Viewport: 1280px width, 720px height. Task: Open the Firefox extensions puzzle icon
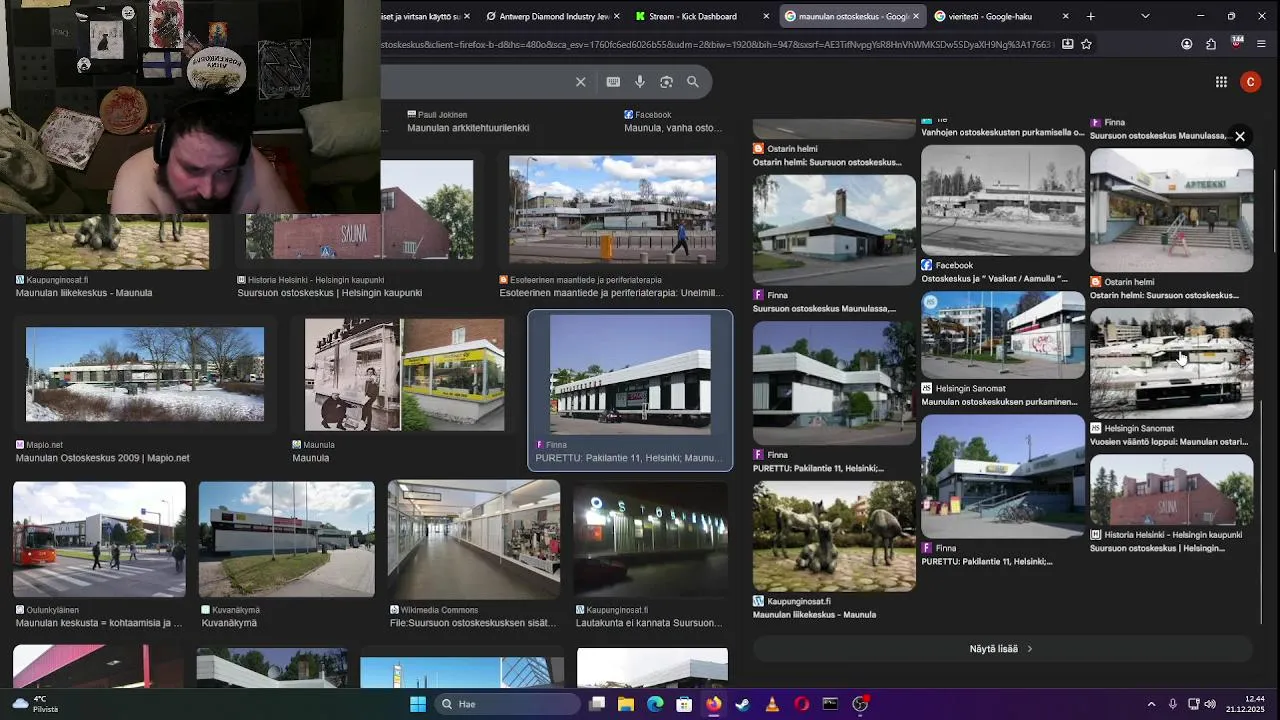point(1211,44)
